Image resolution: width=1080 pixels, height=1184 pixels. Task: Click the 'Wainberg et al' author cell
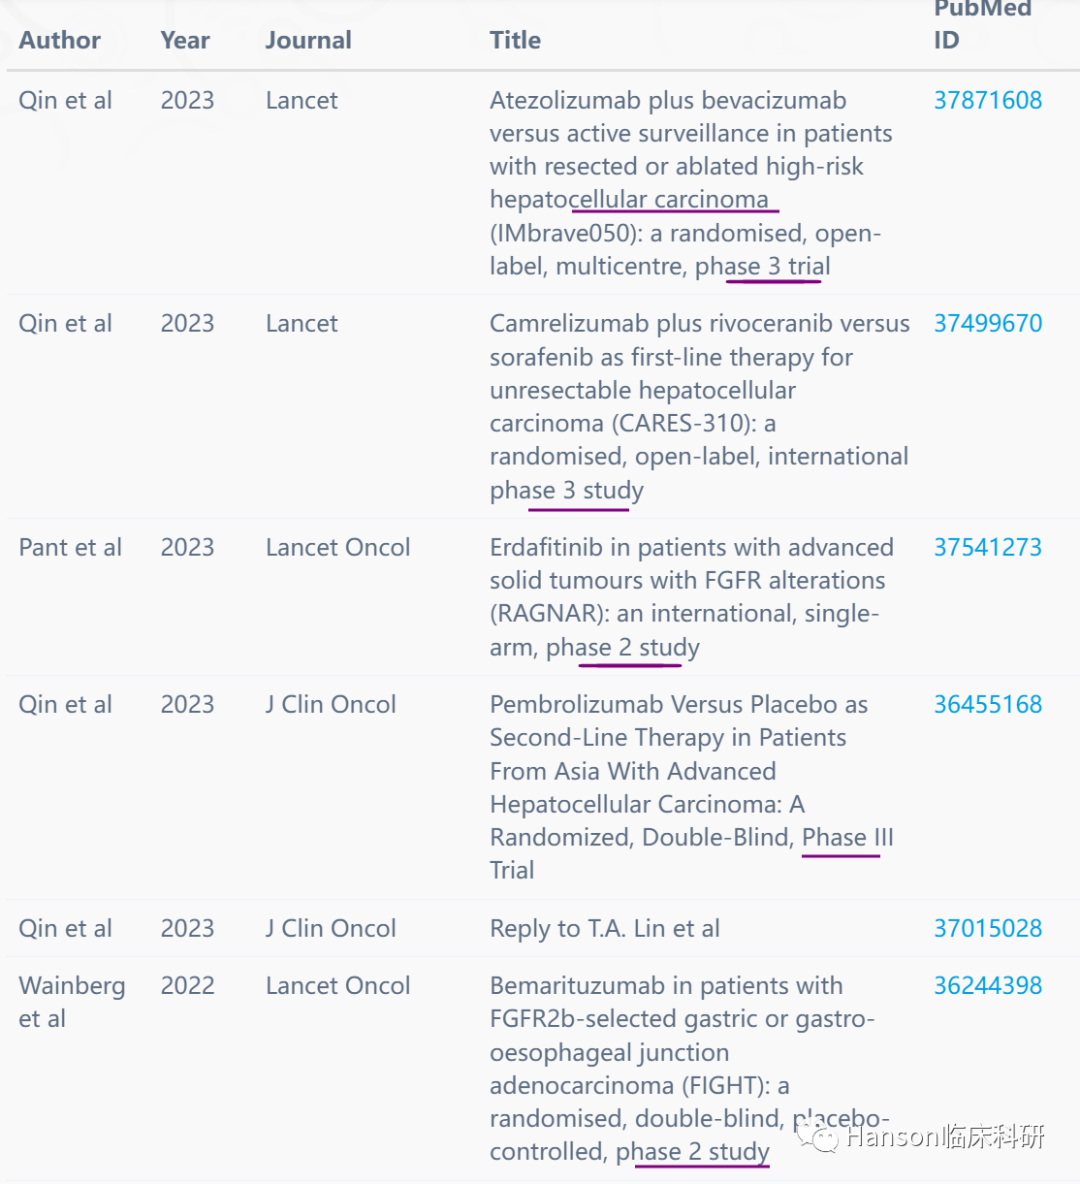(72, 1002)
